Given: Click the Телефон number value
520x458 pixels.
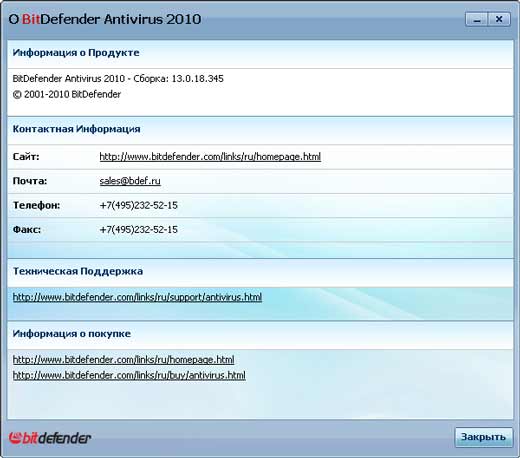Looking at the screenshot, I should [139, 205].
